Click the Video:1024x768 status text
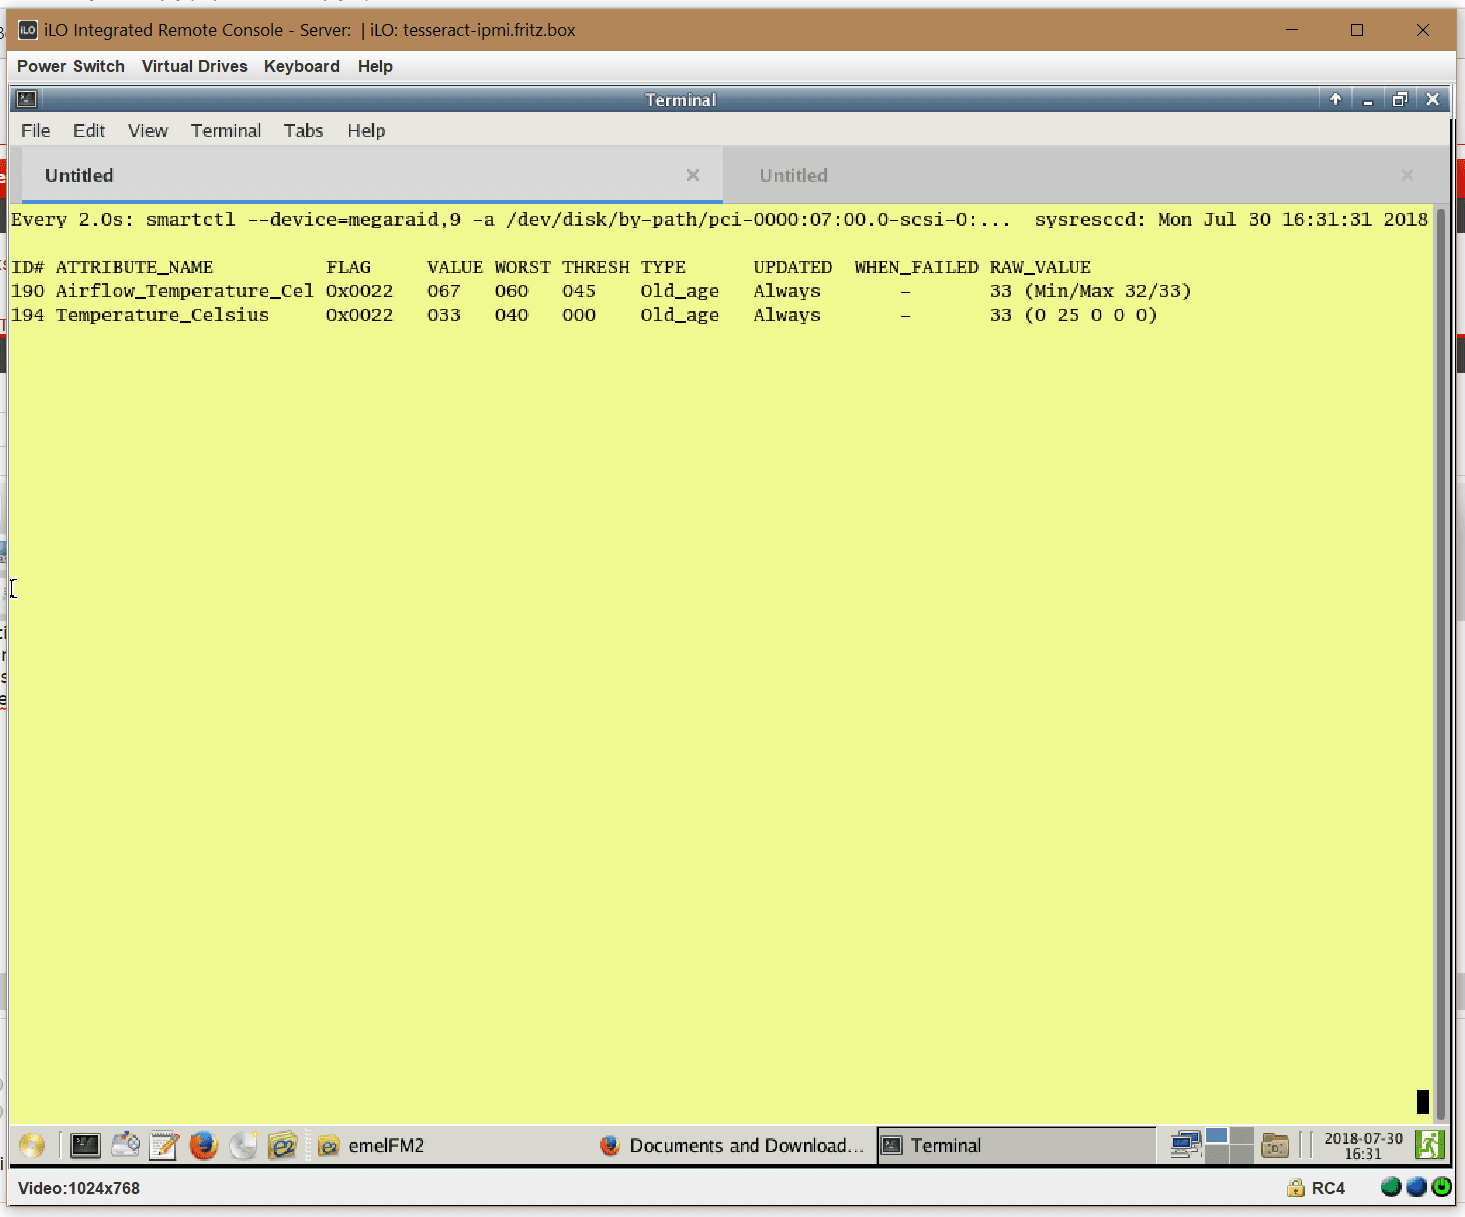 [x=79, y=1188]
